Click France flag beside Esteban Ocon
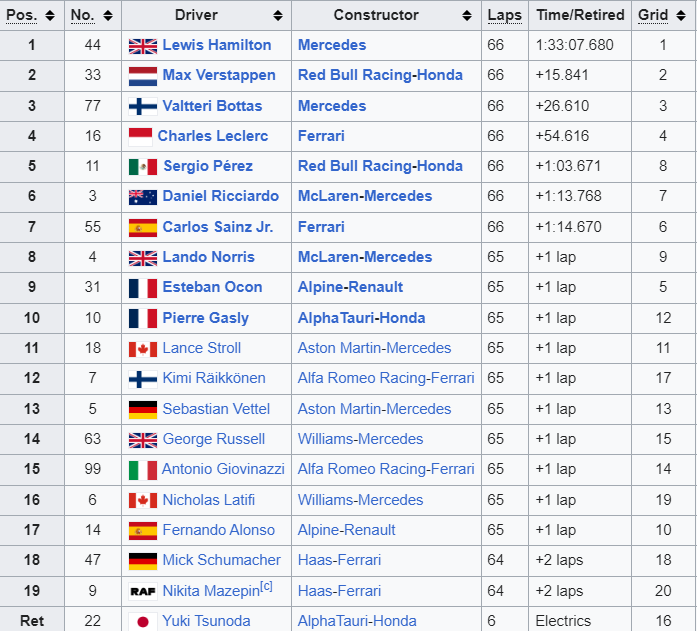 pyautogui.click(x=143, y=288)
